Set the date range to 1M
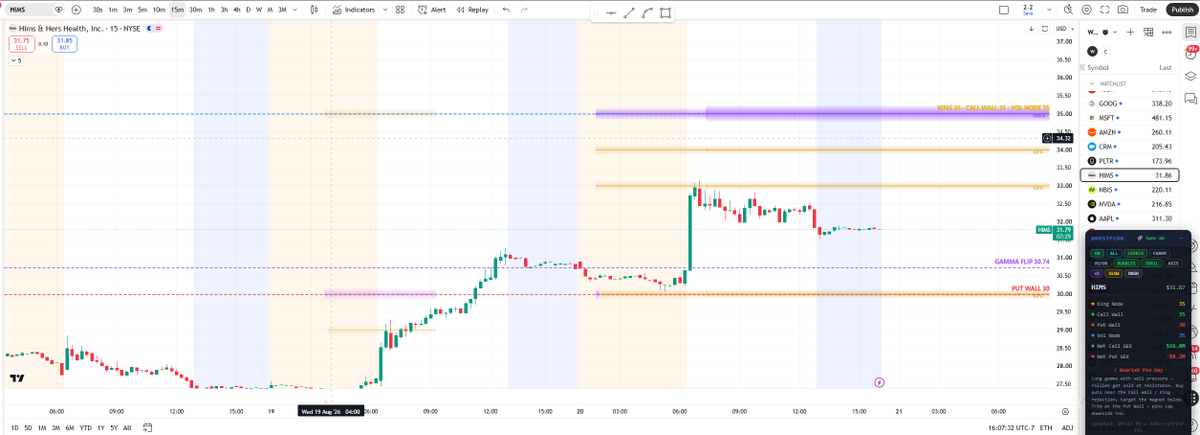 (42, 427)
